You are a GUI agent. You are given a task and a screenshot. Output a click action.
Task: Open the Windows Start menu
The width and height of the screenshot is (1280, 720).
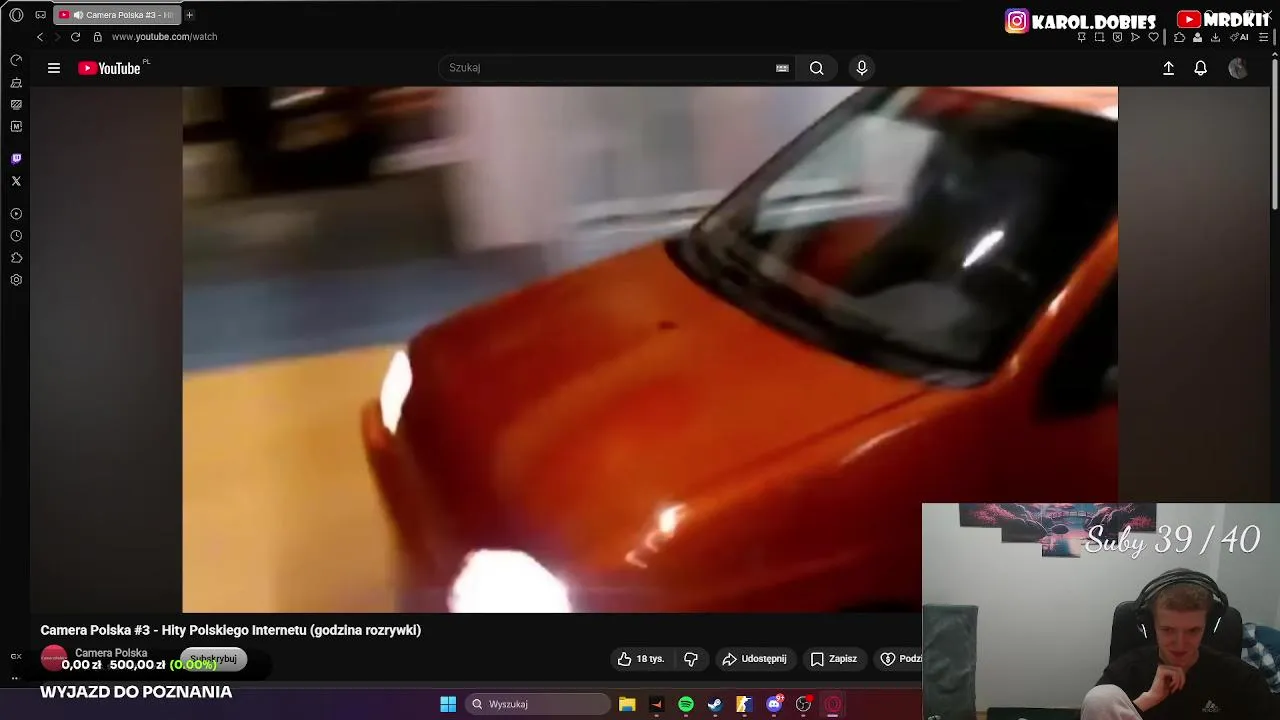click(x=448, y=704)
